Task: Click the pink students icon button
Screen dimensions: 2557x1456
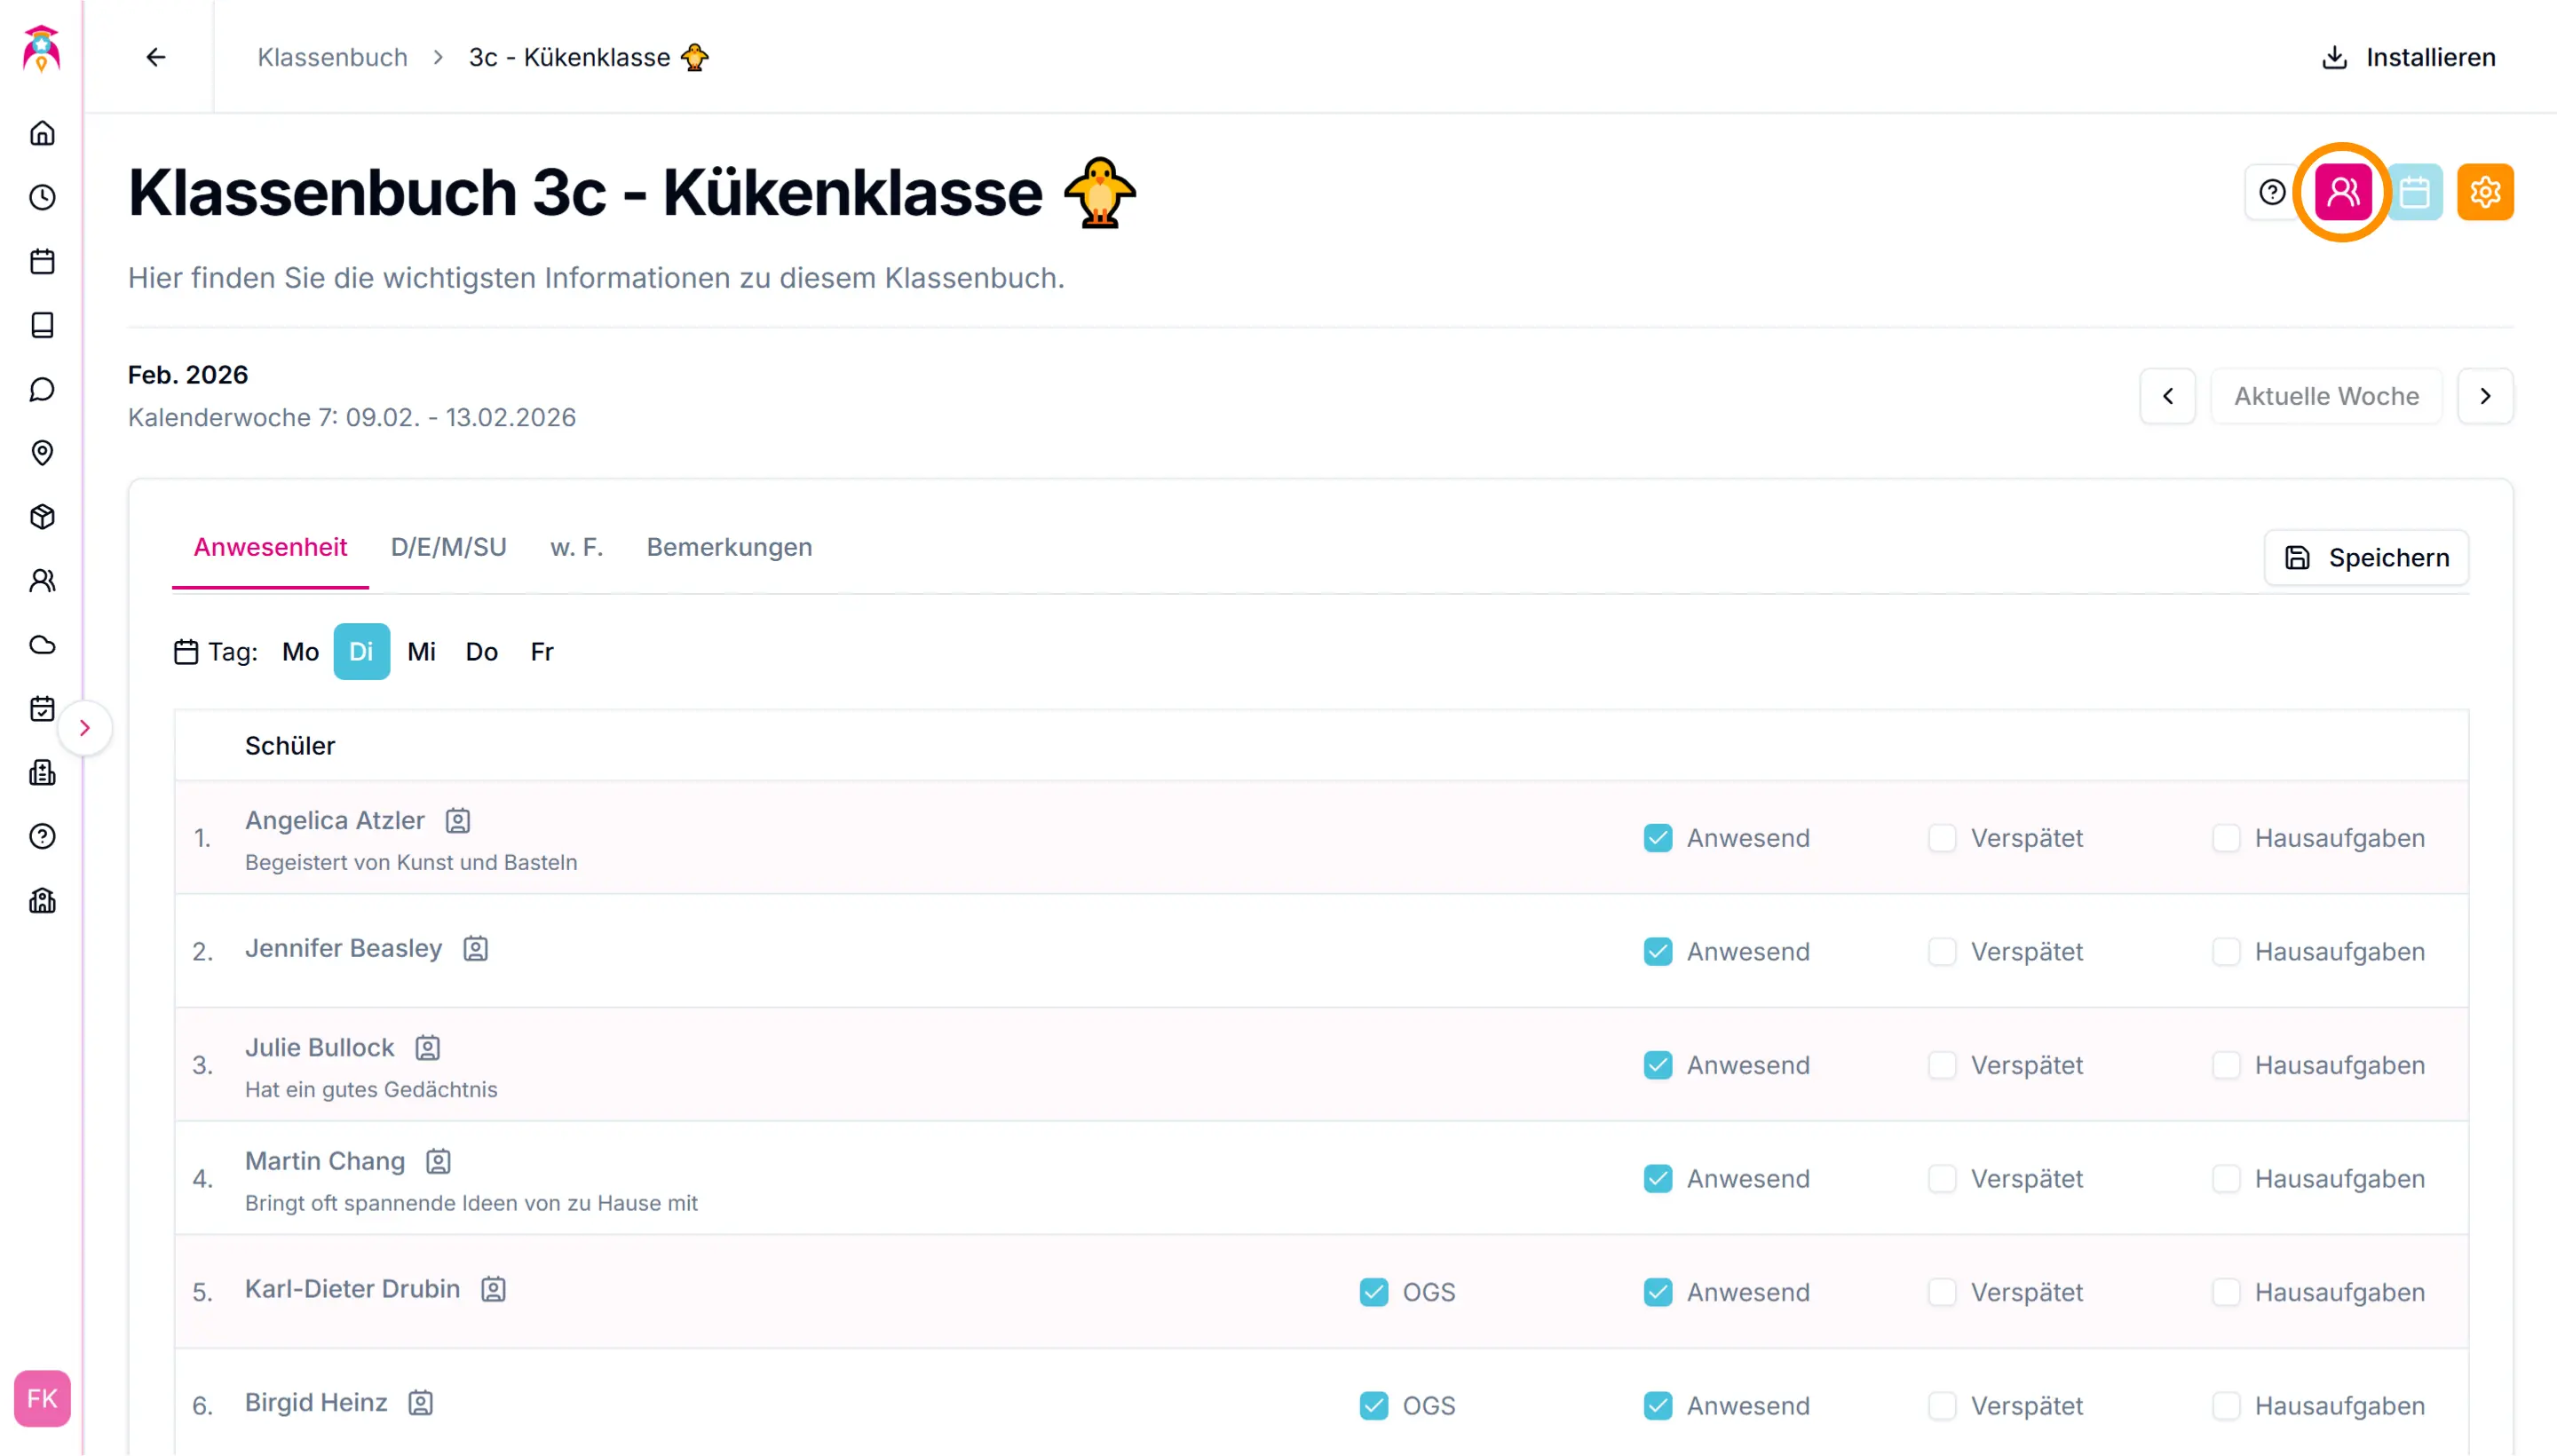Action: click(2342, 192)
